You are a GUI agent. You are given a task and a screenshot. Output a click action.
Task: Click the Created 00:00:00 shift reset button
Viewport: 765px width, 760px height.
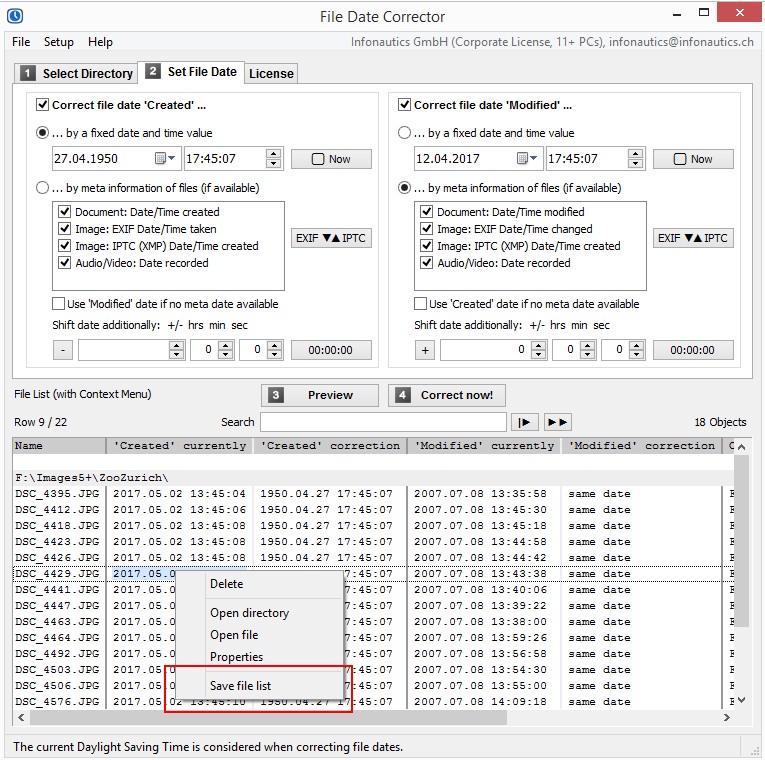(331, 350)
